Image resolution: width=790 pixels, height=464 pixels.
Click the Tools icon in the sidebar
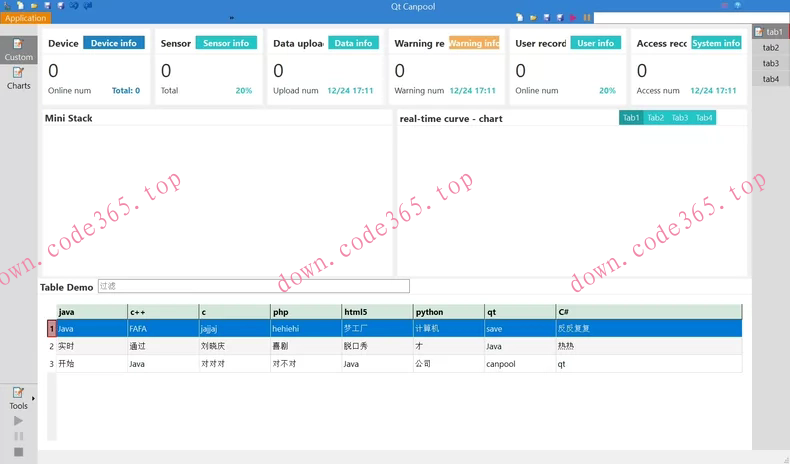(x=18, y=398)
